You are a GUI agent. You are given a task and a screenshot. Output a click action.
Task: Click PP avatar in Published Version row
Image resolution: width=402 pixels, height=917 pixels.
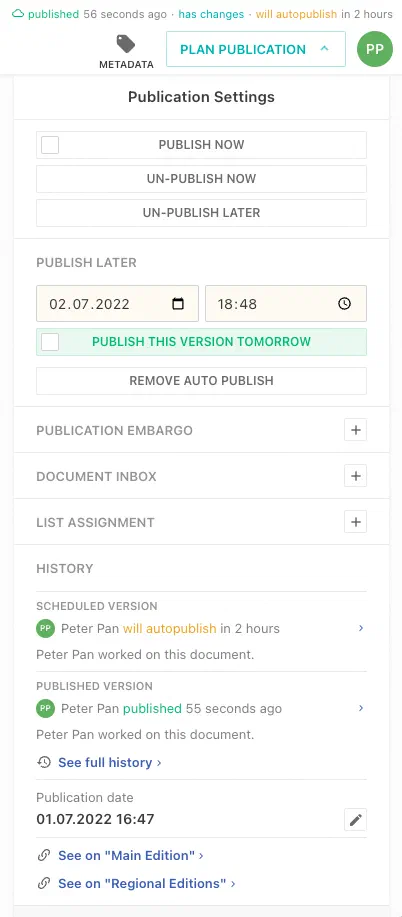tap(46, 709)
